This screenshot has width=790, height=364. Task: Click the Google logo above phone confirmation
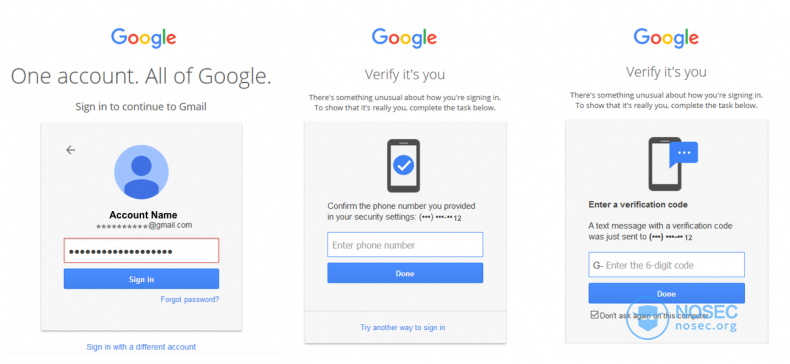[x=404, y=38]
